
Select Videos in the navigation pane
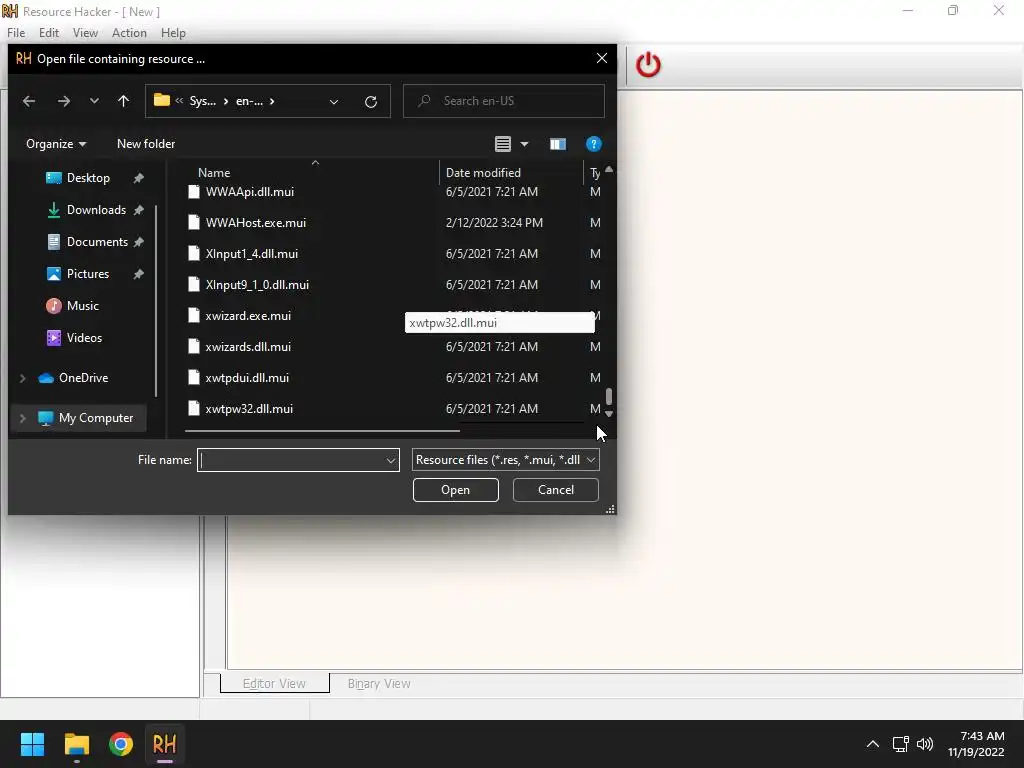[x=84, y=338]
